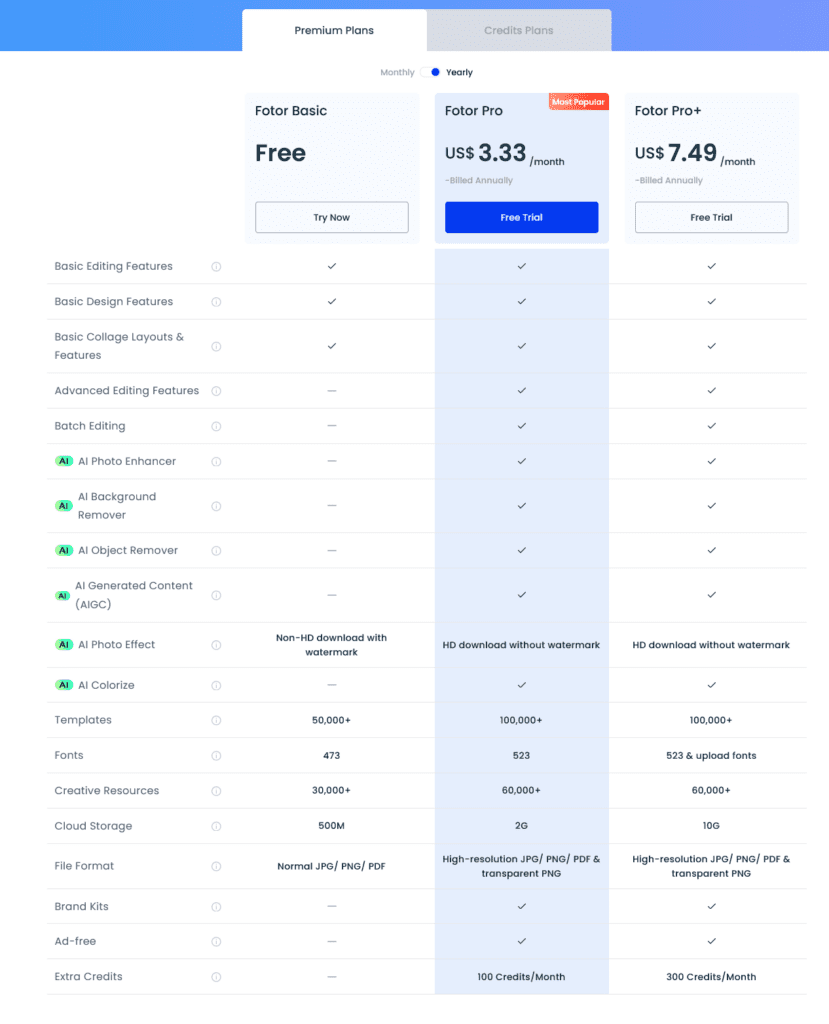This screenshot has width=829, height=1024.
Task: Select Monthly billing option
Action: point(397,72)
